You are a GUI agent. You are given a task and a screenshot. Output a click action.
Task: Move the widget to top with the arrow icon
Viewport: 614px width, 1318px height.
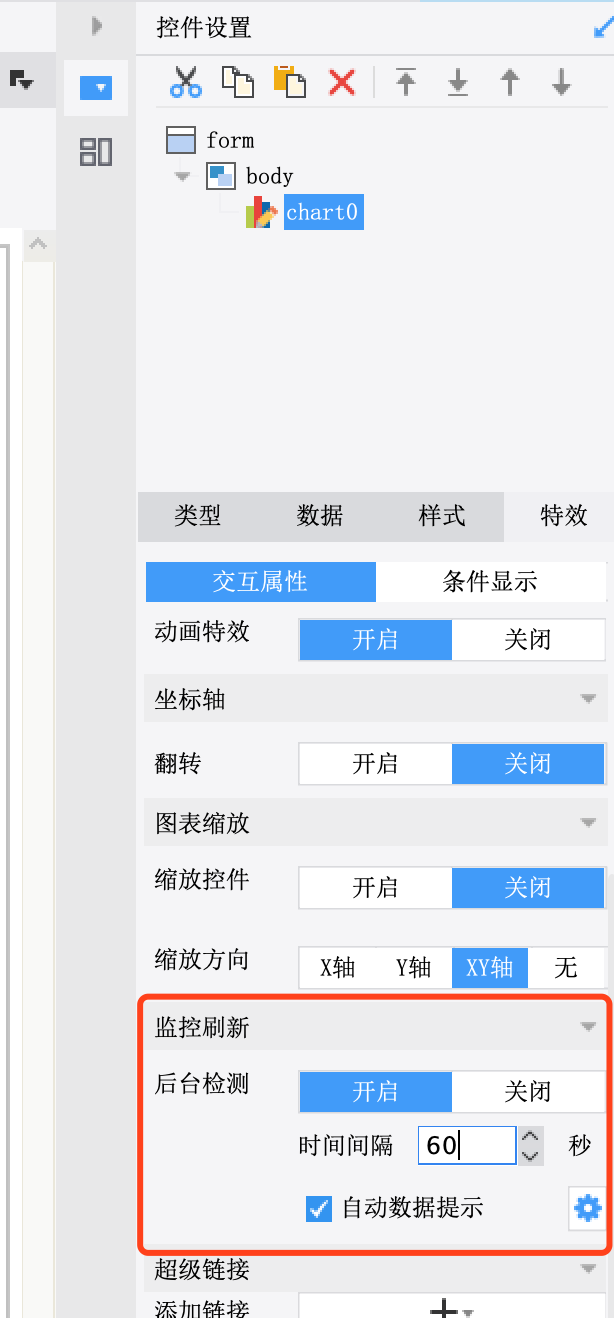point(405,82)
